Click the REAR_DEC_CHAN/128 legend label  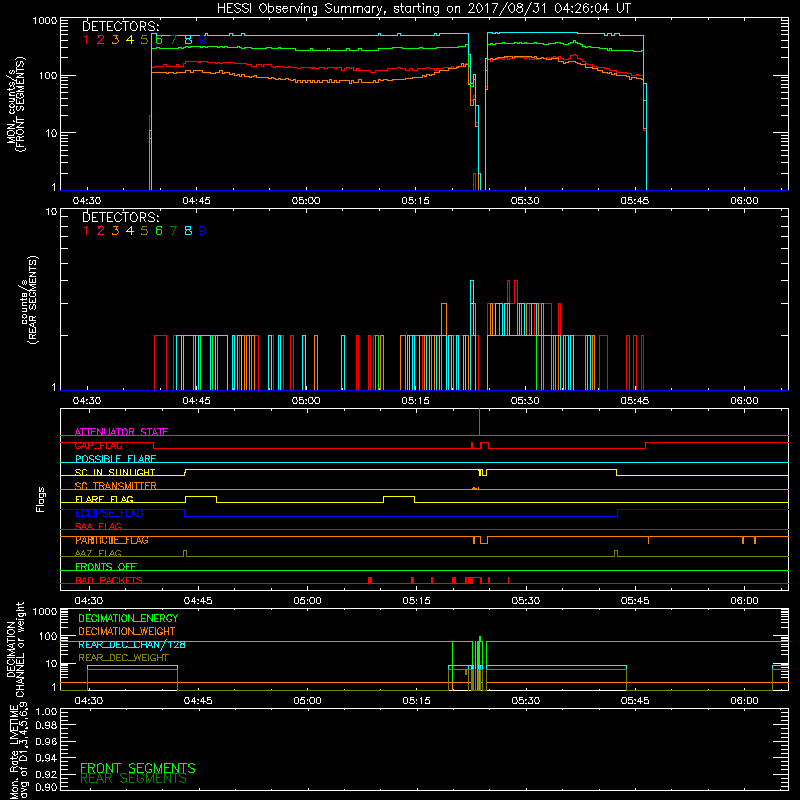(132, 644)
